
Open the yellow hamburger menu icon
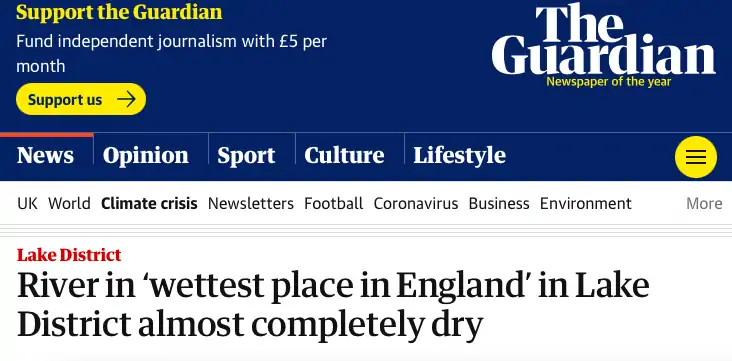(x=696, y=157)
